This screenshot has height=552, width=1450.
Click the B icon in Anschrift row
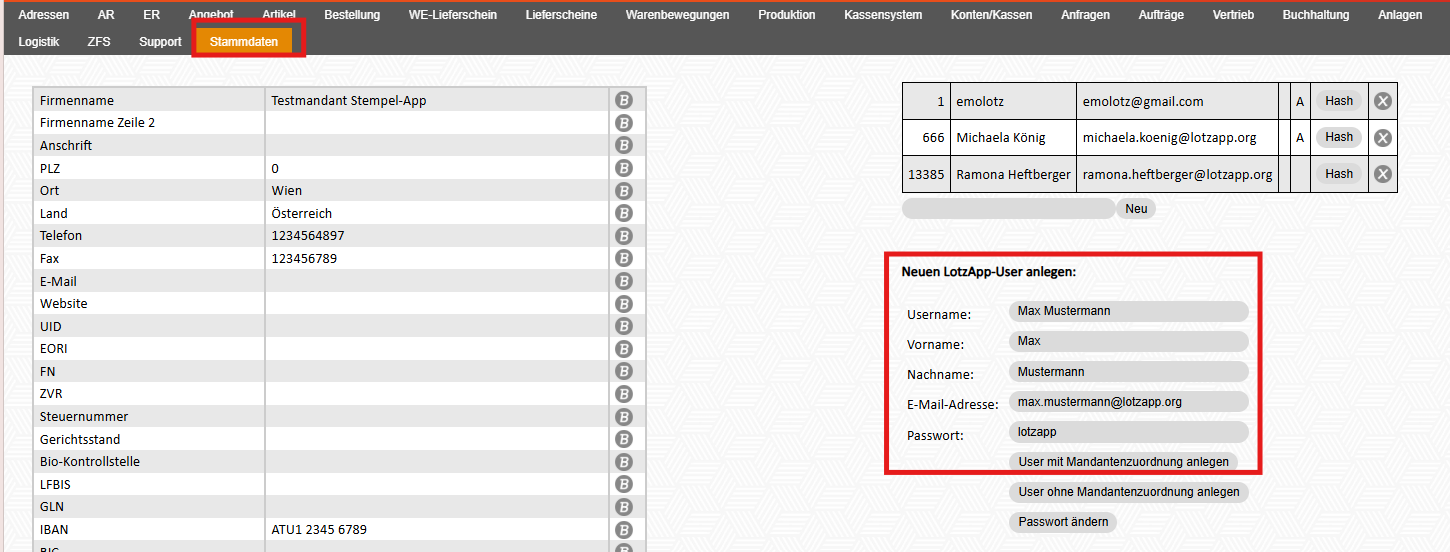tap(624, 145)
